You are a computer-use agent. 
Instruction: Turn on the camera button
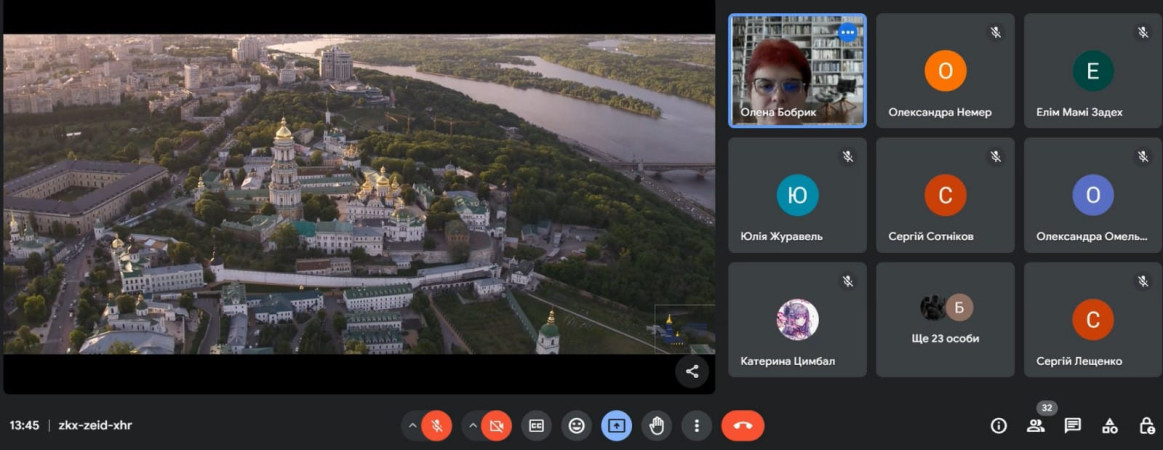(495, 425)
